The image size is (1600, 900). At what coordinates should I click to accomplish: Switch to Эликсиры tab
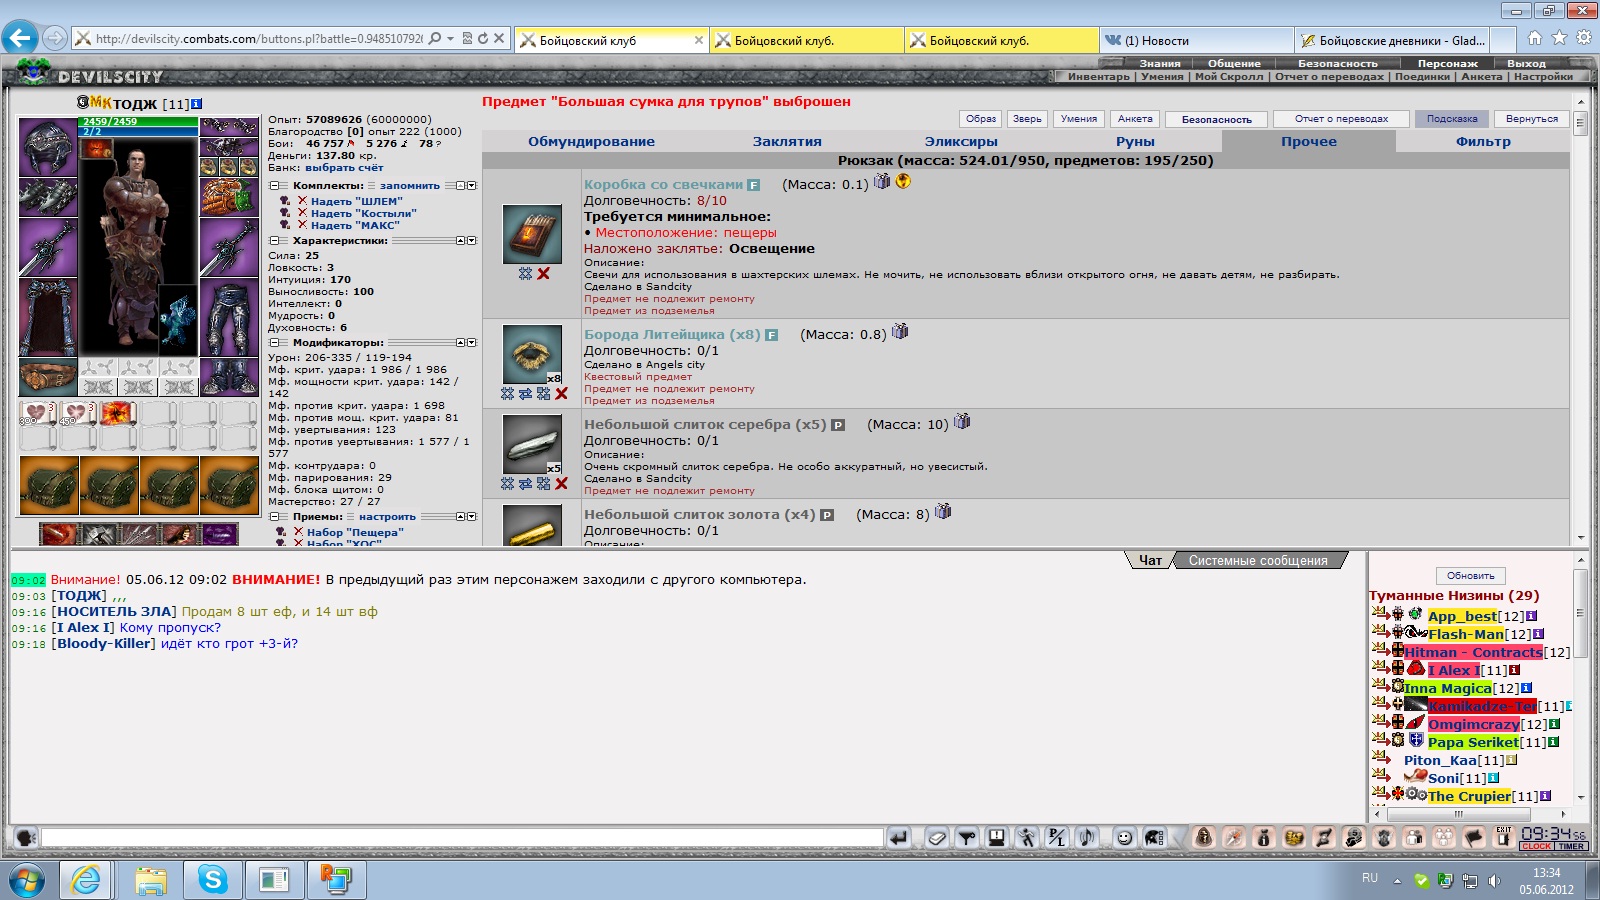tap(961, 142)
